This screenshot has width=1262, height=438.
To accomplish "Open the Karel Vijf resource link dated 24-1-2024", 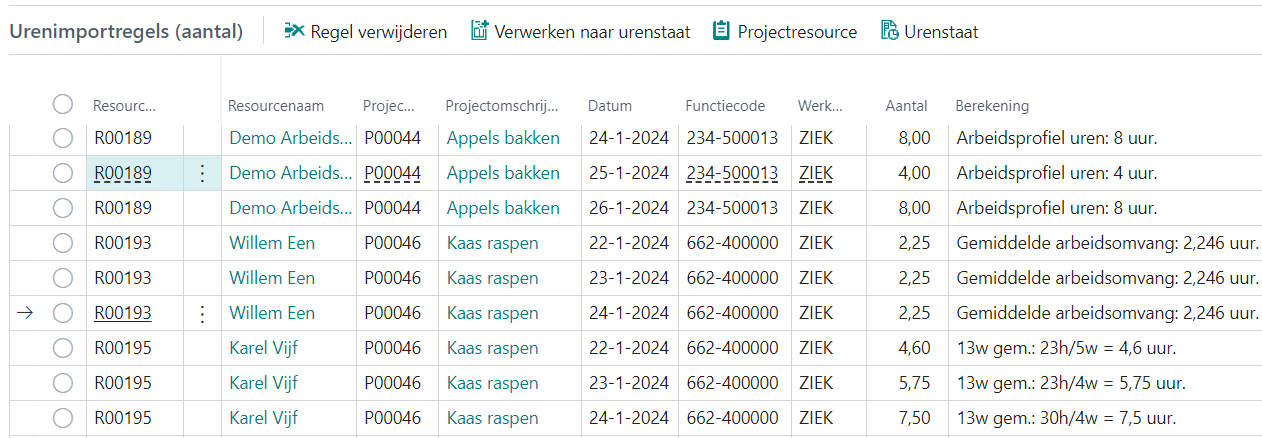I will point(264,418).
